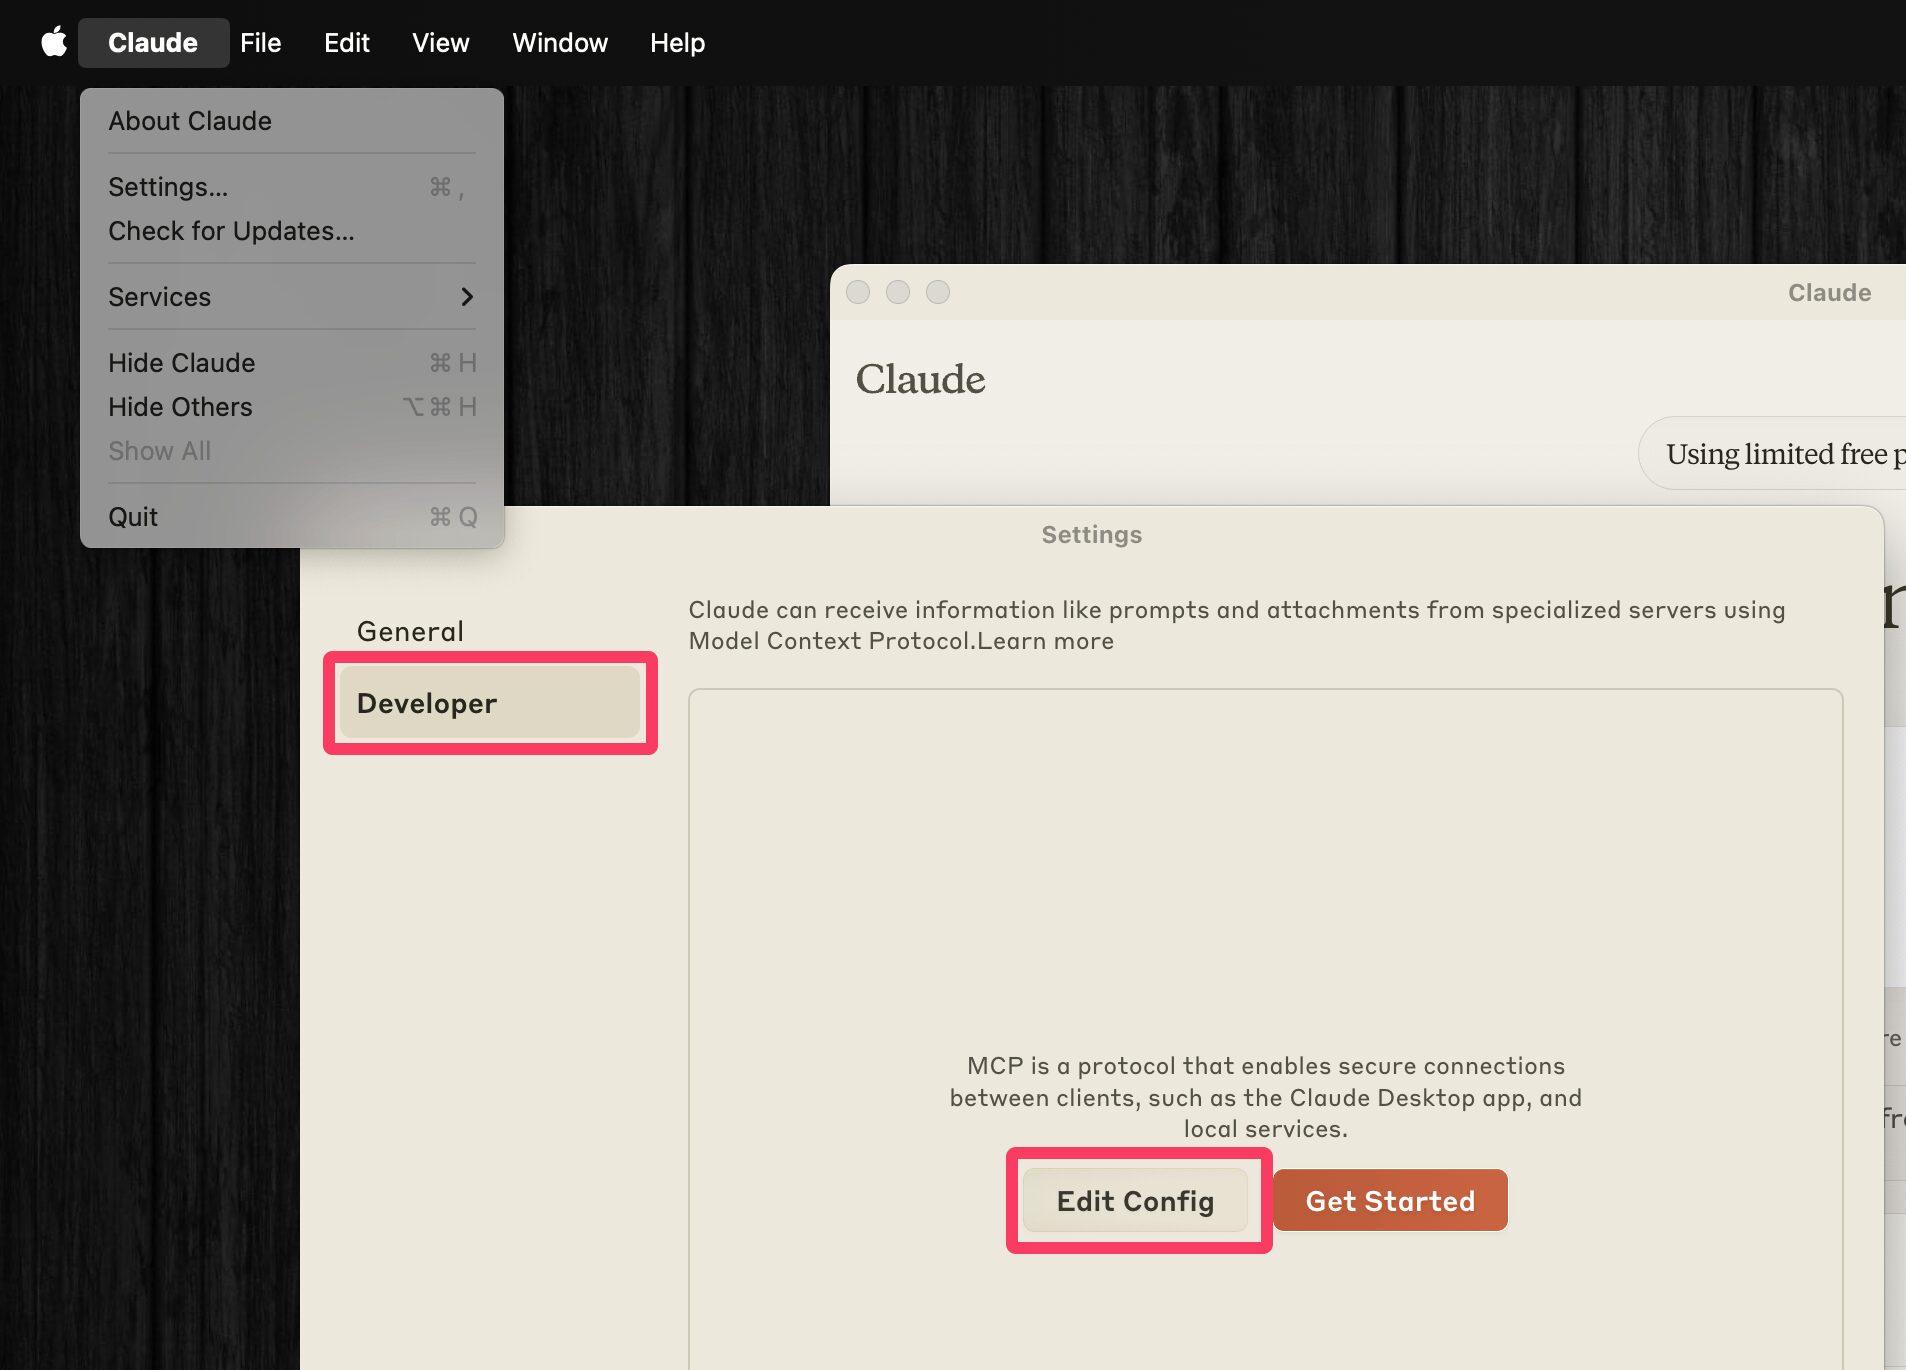
Task: Open the Edit menu
Action: coord(346,42)
